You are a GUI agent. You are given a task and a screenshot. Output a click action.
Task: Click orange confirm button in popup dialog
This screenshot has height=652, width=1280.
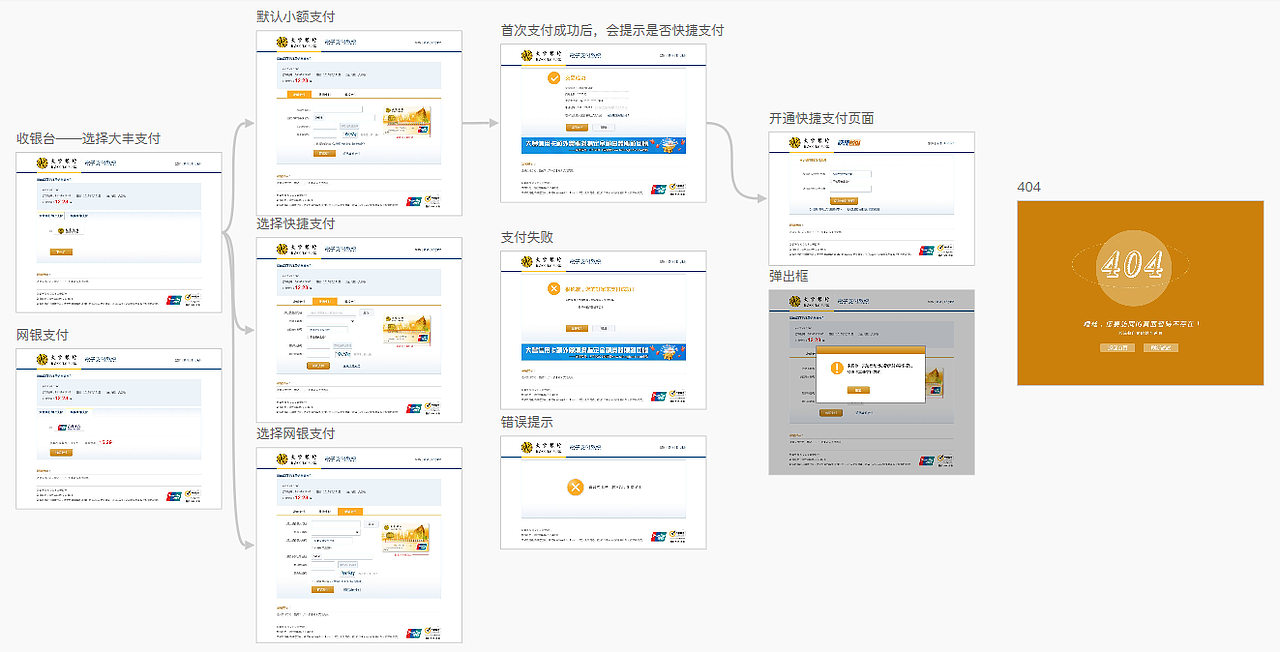point(859,390)
